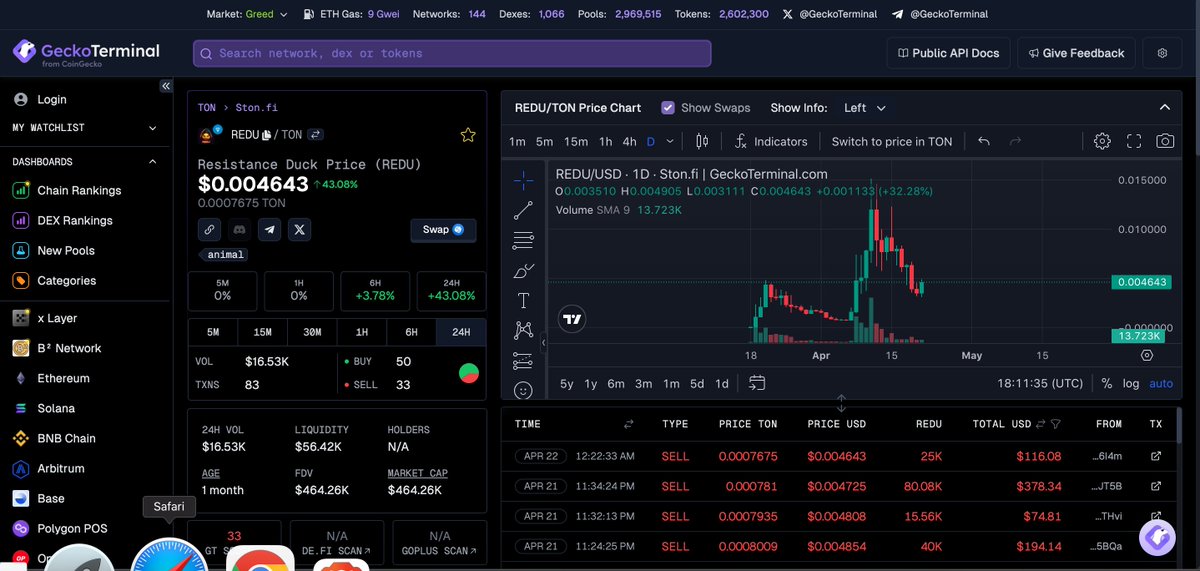Set chart interval to 4h
The width and height of the screenshot is (1200, 571).
629,142
